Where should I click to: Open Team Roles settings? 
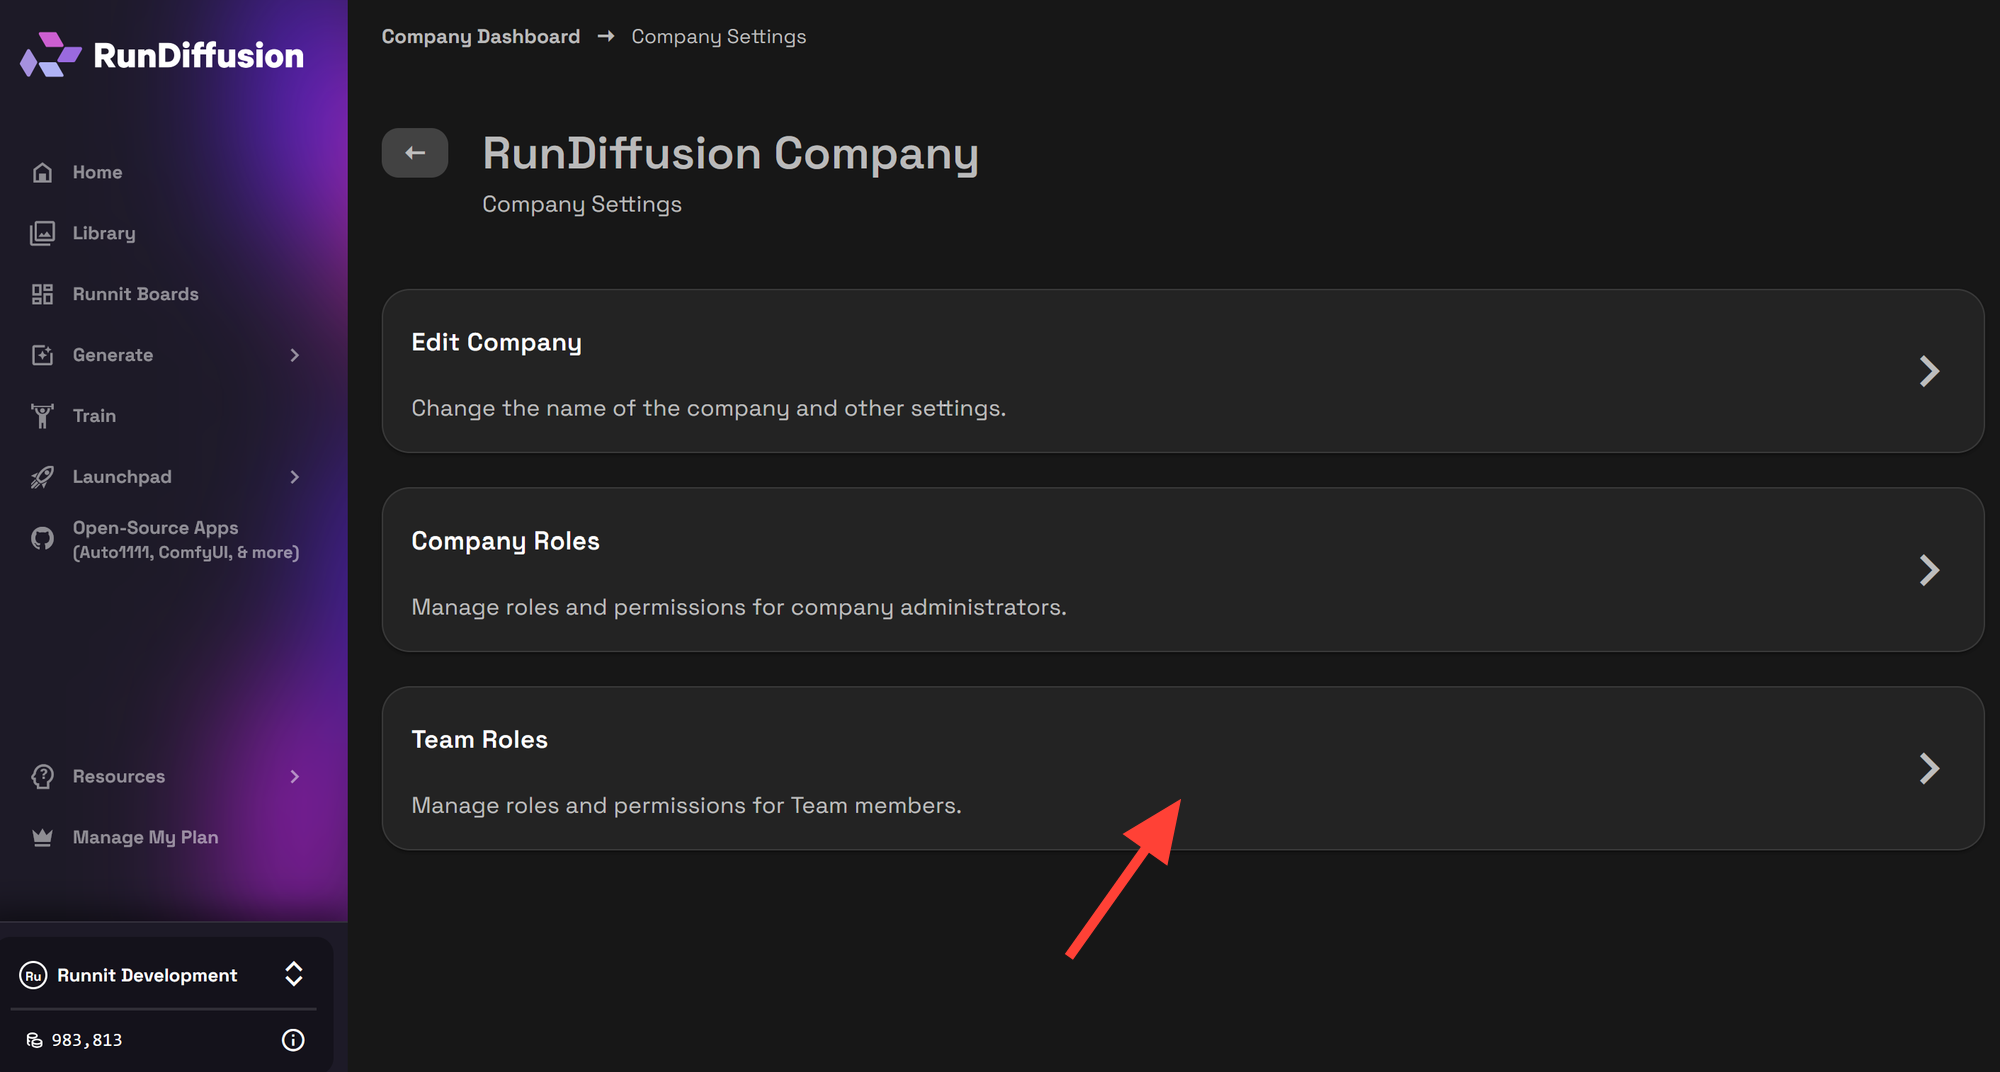(x=1182, y=768)
